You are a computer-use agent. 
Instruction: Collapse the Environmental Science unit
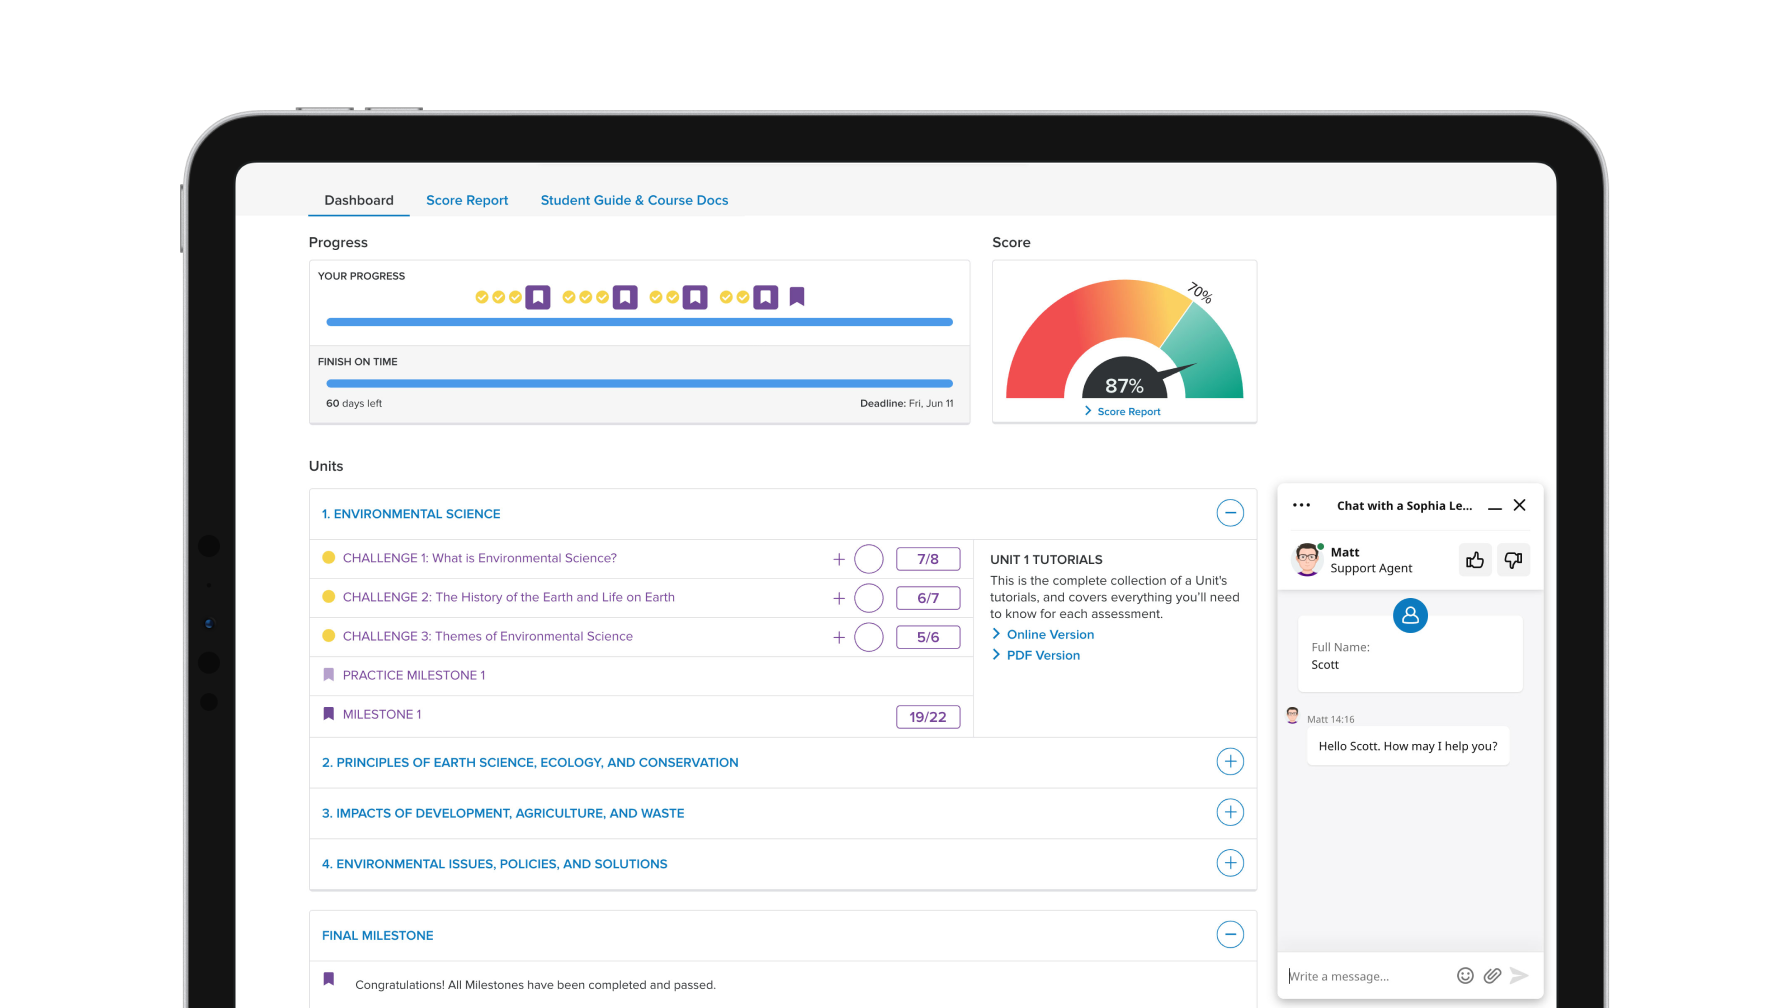coord(1230,513)
